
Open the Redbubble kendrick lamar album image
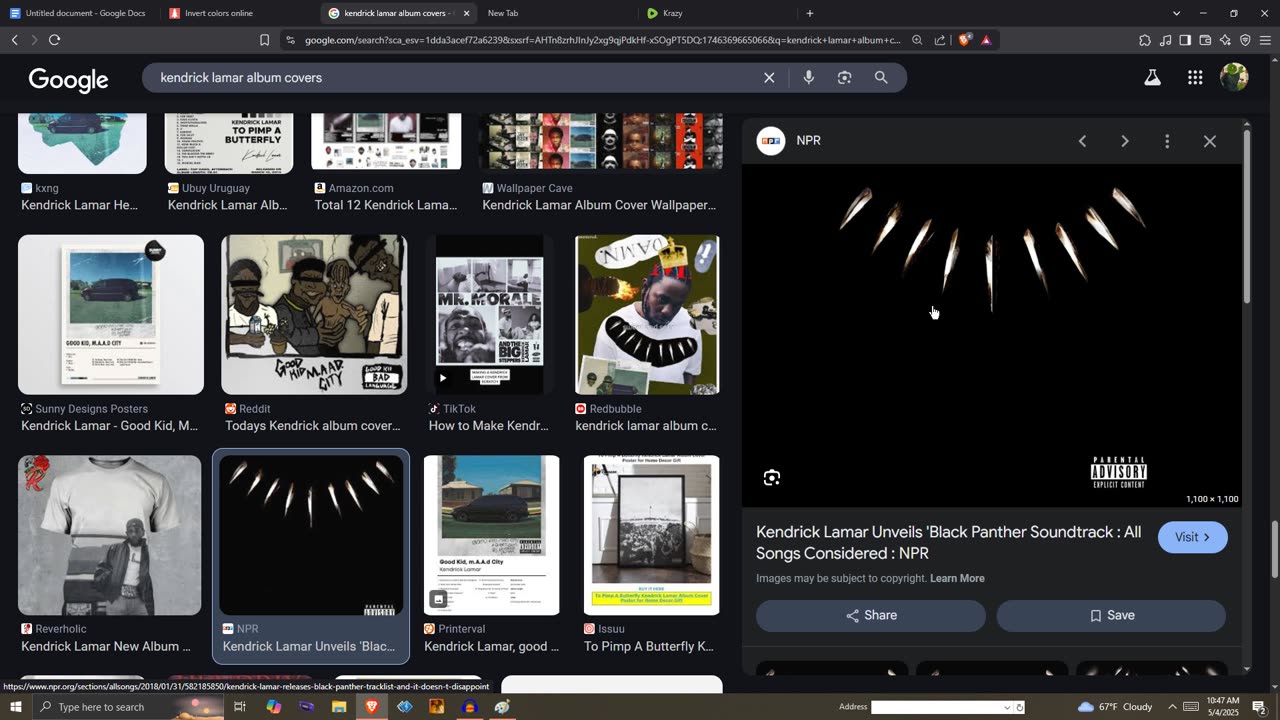[647, 314]
